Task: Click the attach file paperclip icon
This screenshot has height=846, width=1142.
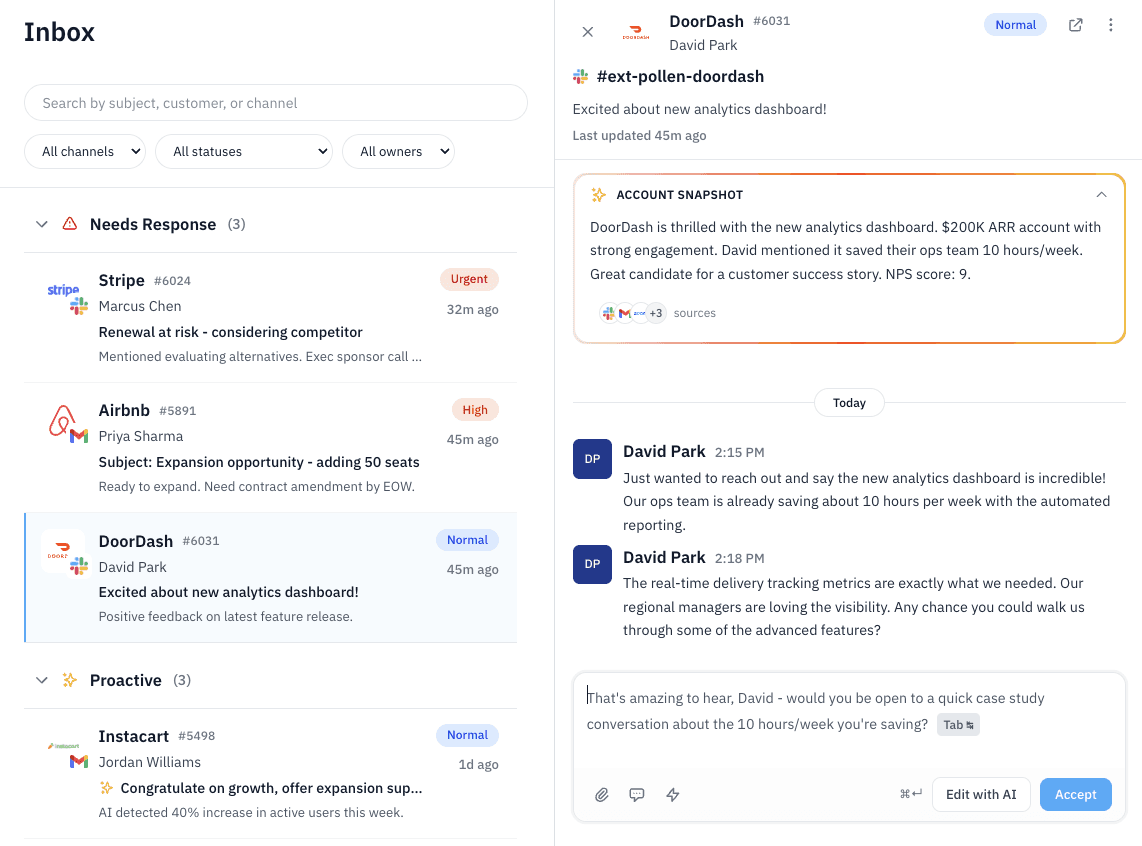Action: (602, 794)
